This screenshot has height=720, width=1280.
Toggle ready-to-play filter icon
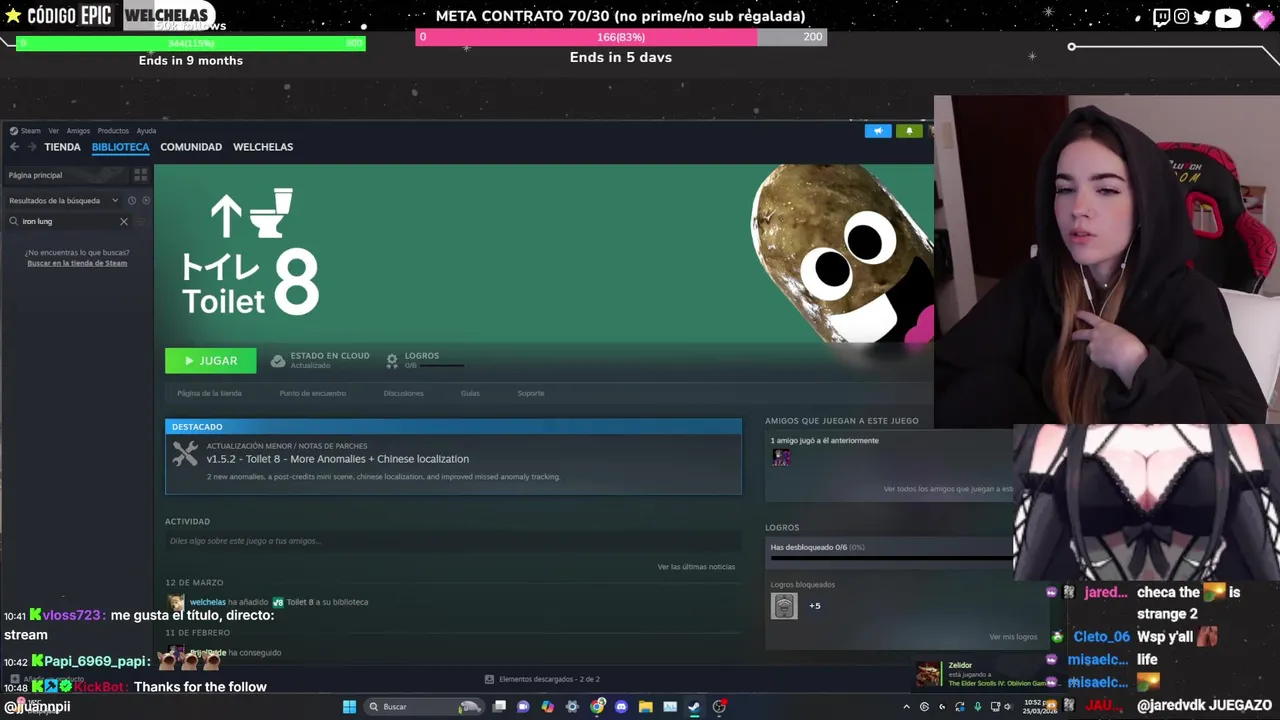[x=146, y=201]
